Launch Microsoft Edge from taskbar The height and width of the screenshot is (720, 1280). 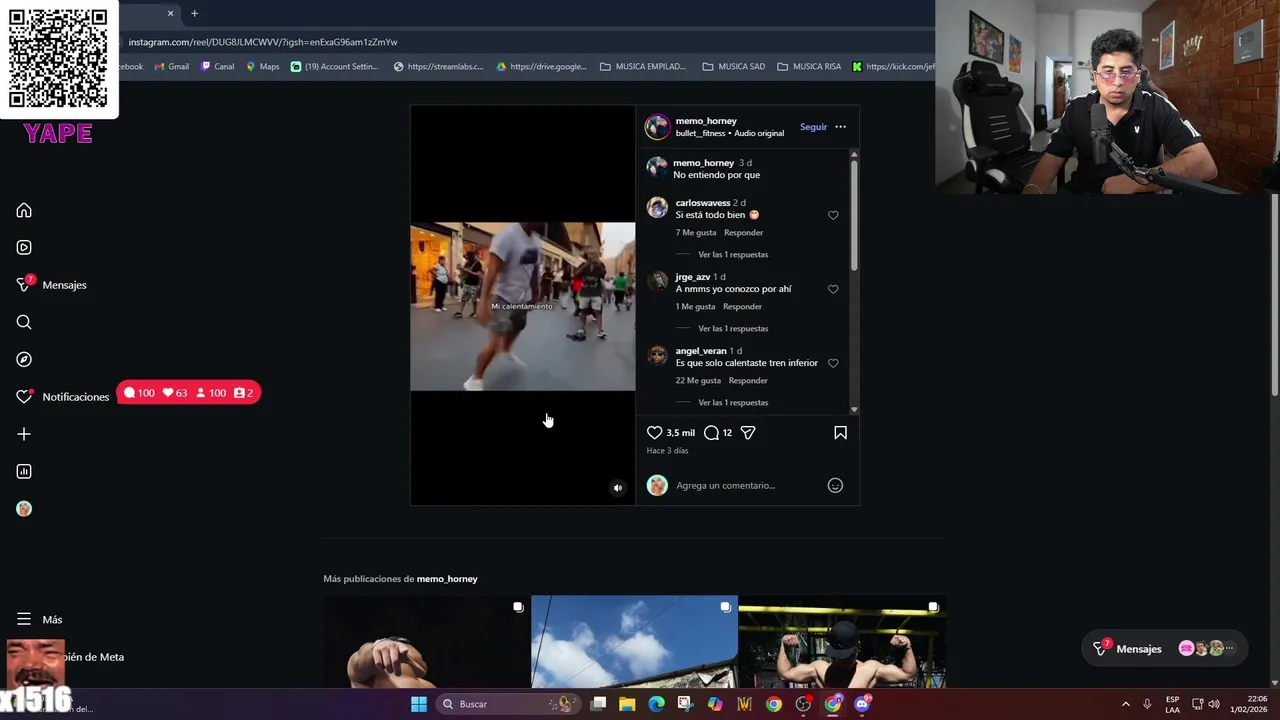(x=656, y=704)
